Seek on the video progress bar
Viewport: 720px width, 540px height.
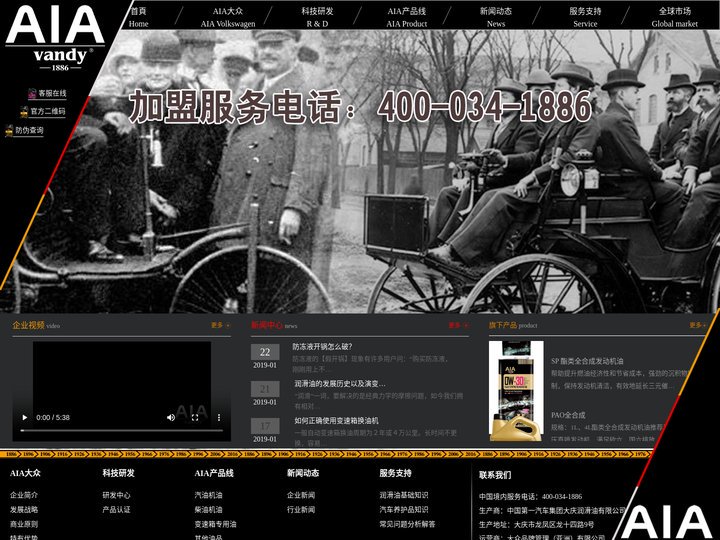coord(122,431)
